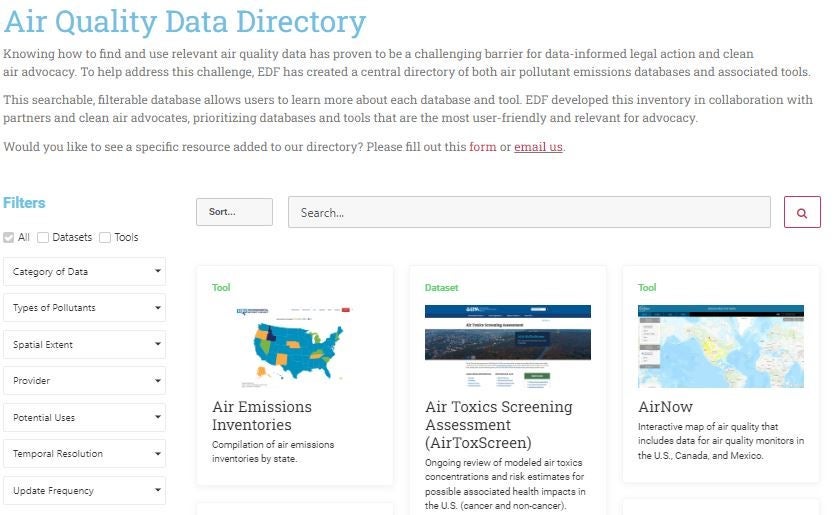
Task: Check the All filter checkbox
Action: (x=9, y=238)
